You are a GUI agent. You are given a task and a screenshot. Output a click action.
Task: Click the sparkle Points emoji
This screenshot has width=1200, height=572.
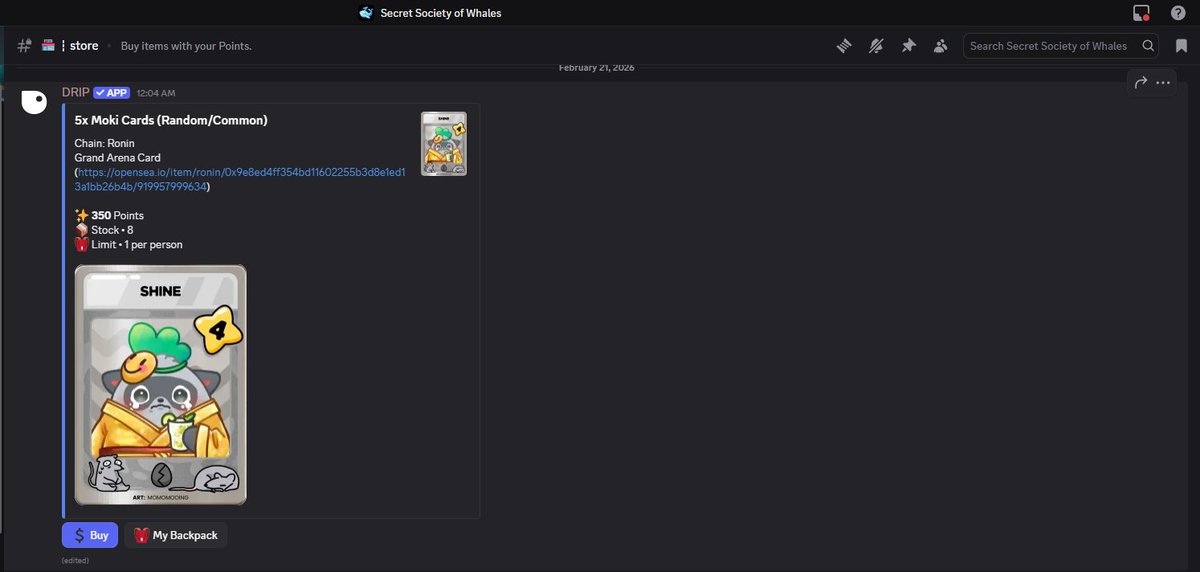coord(82,216)
